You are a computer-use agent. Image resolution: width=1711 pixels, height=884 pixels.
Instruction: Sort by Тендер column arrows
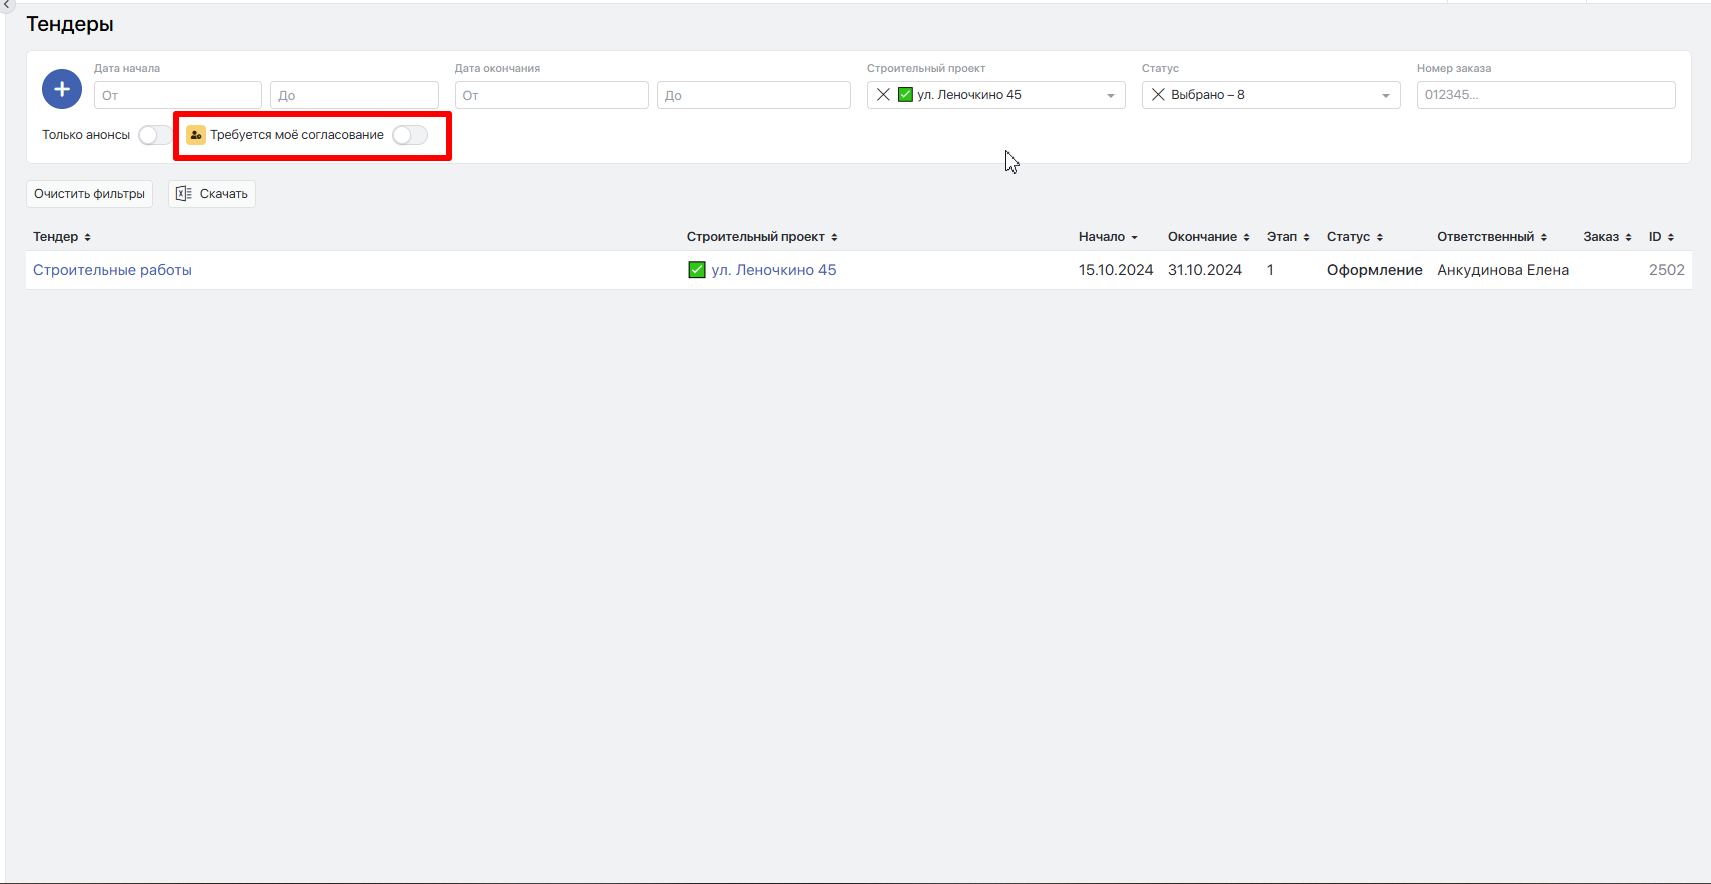click(x=87, y=238)
